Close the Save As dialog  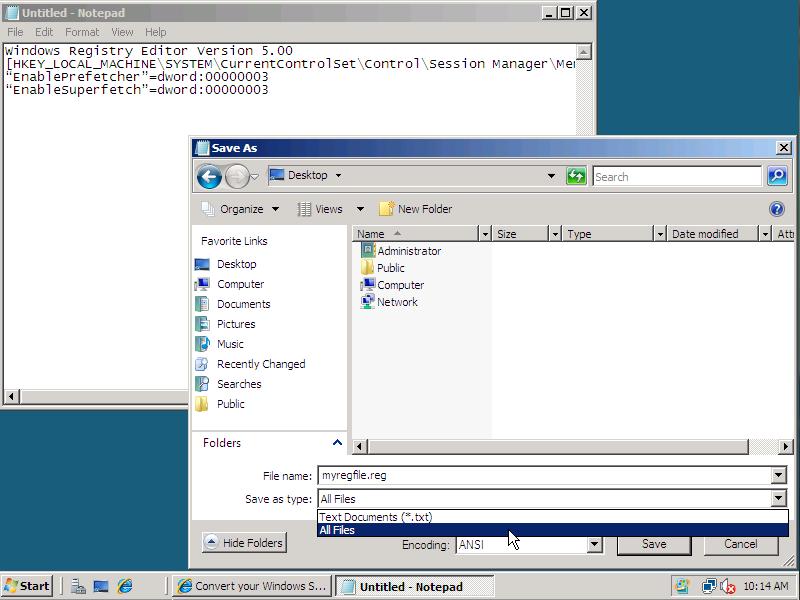pos(783,148)
